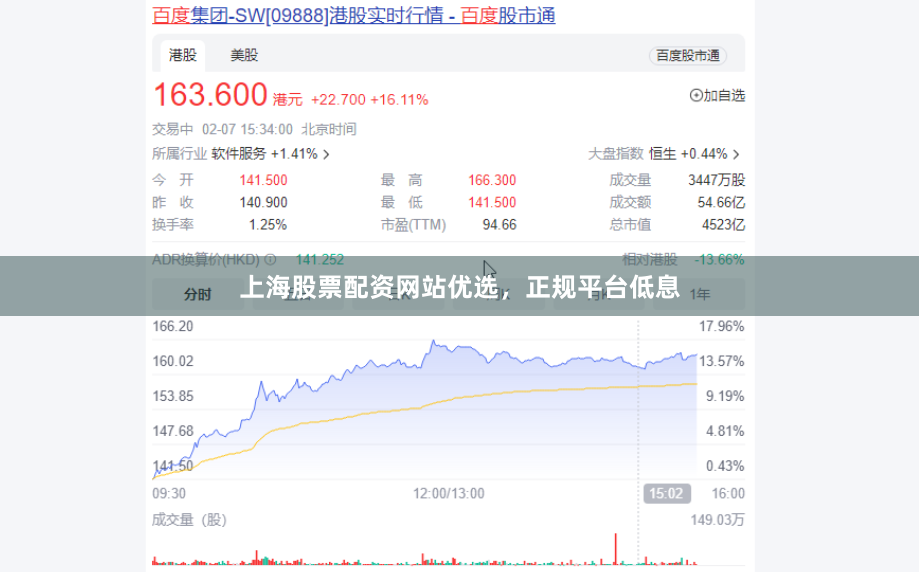Click the 17.96% percentage axis label
Viewport: 919px width, 572px height.
tap(721, 326)
